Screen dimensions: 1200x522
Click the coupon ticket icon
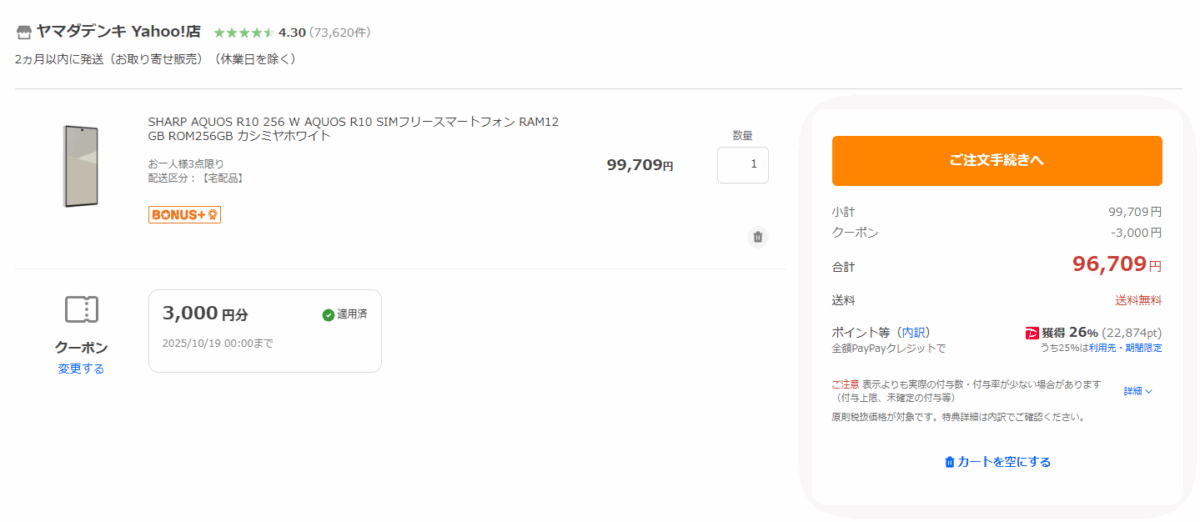[x=81, y=310]
